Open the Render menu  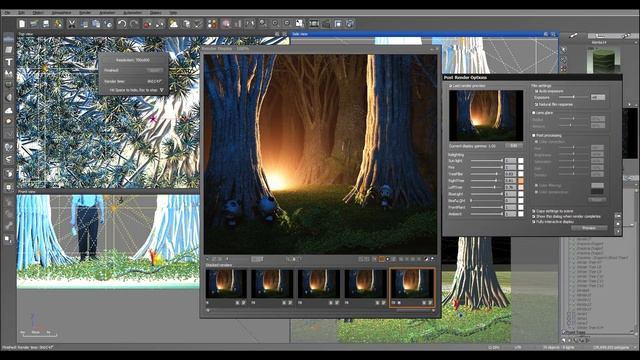click(x=85, y=13)
